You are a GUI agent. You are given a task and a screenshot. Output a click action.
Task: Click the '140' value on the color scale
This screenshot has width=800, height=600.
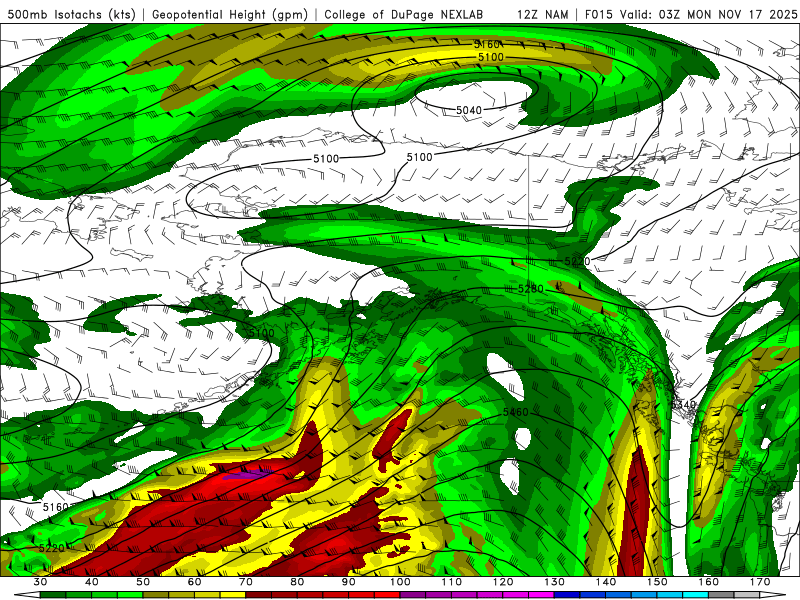tap(606, 582)
